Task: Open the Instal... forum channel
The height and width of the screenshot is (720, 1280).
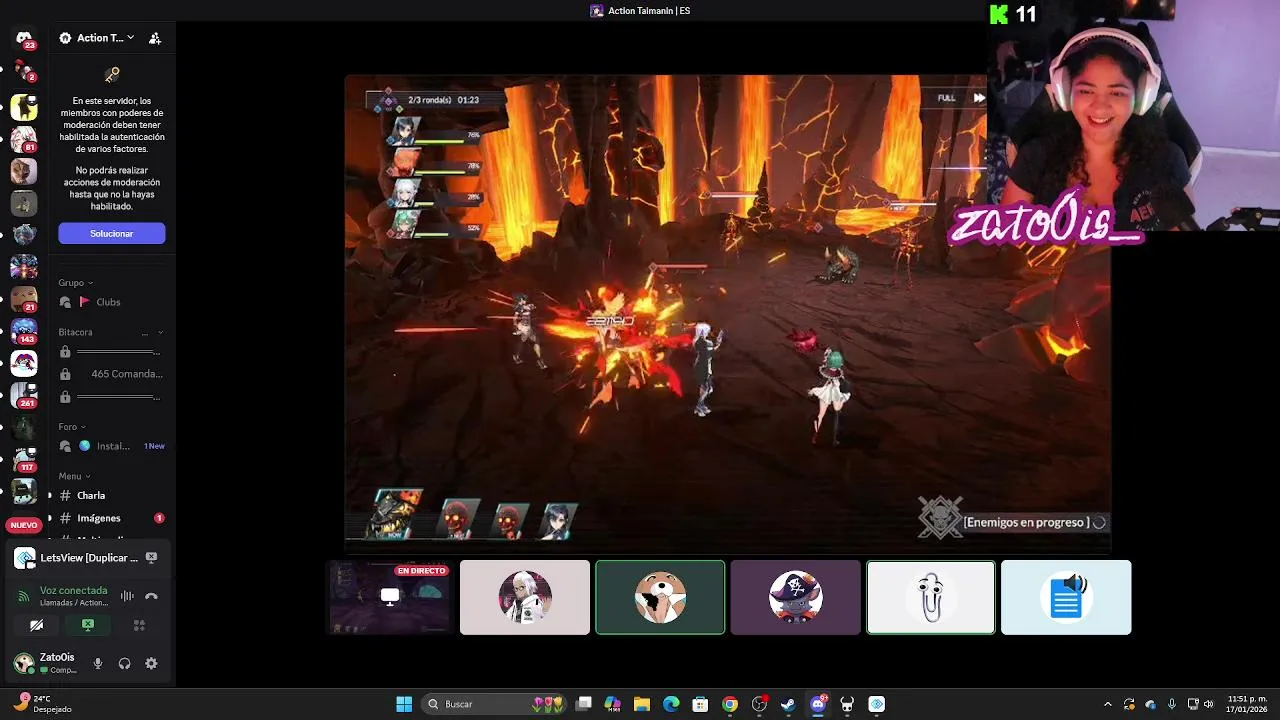Action: tap(110, 446)
